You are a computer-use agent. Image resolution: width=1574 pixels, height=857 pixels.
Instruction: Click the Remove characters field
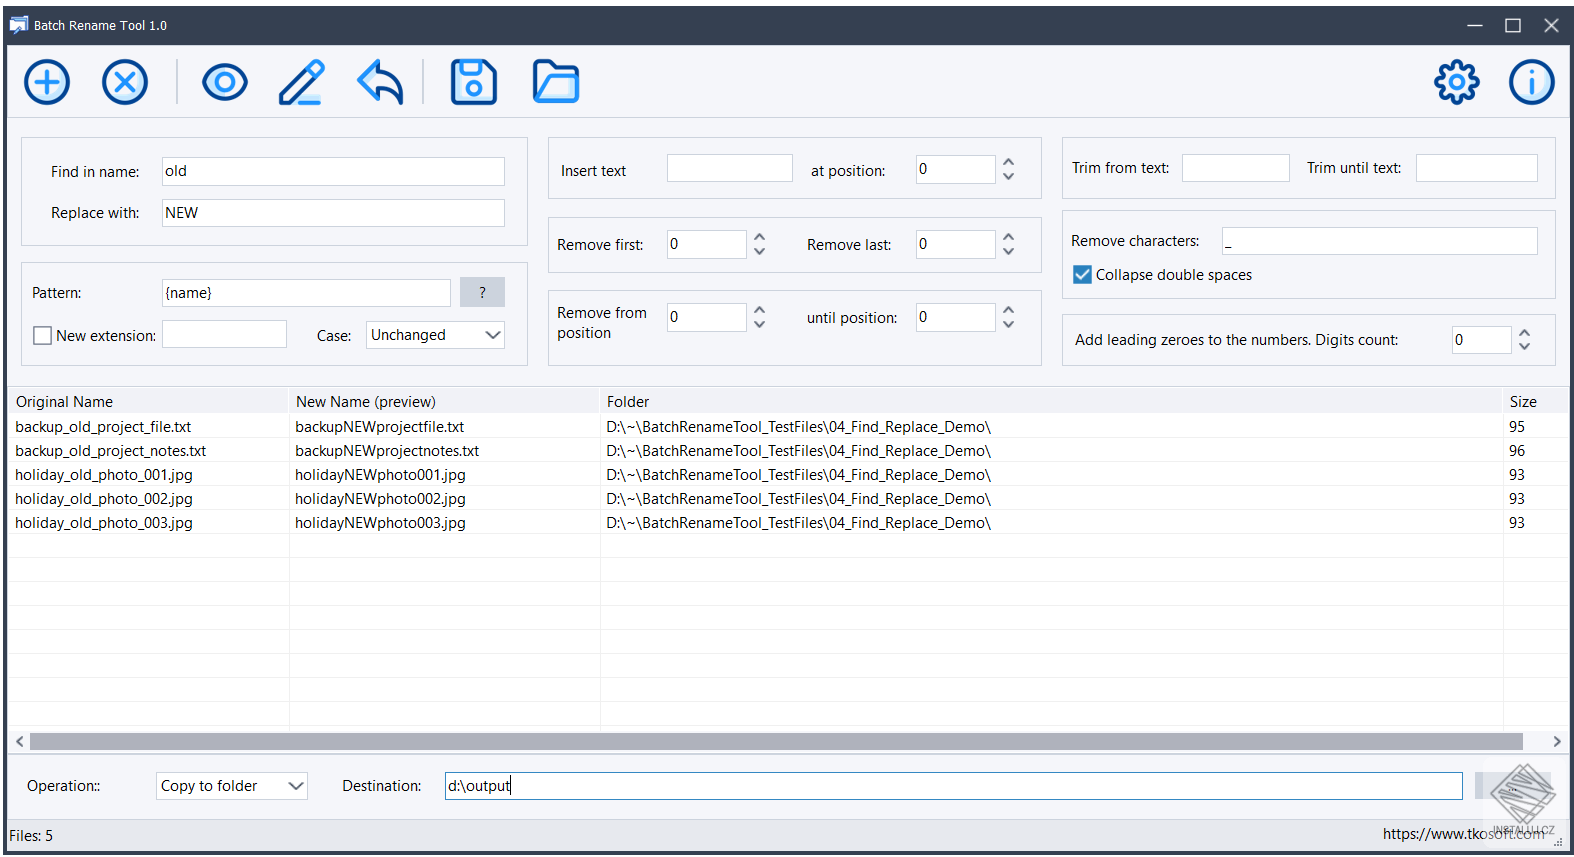pyautogui.click(x=1380, y=241)
